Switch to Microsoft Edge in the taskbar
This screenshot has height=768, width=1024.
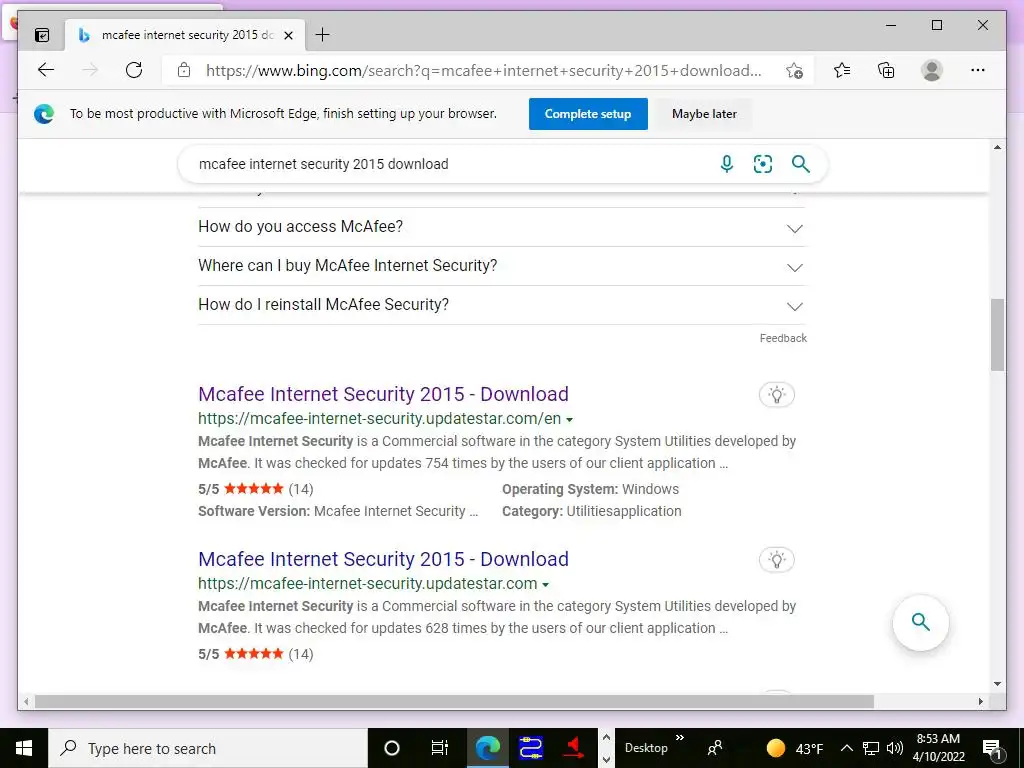pyautogui.click(x=487, y=748)
